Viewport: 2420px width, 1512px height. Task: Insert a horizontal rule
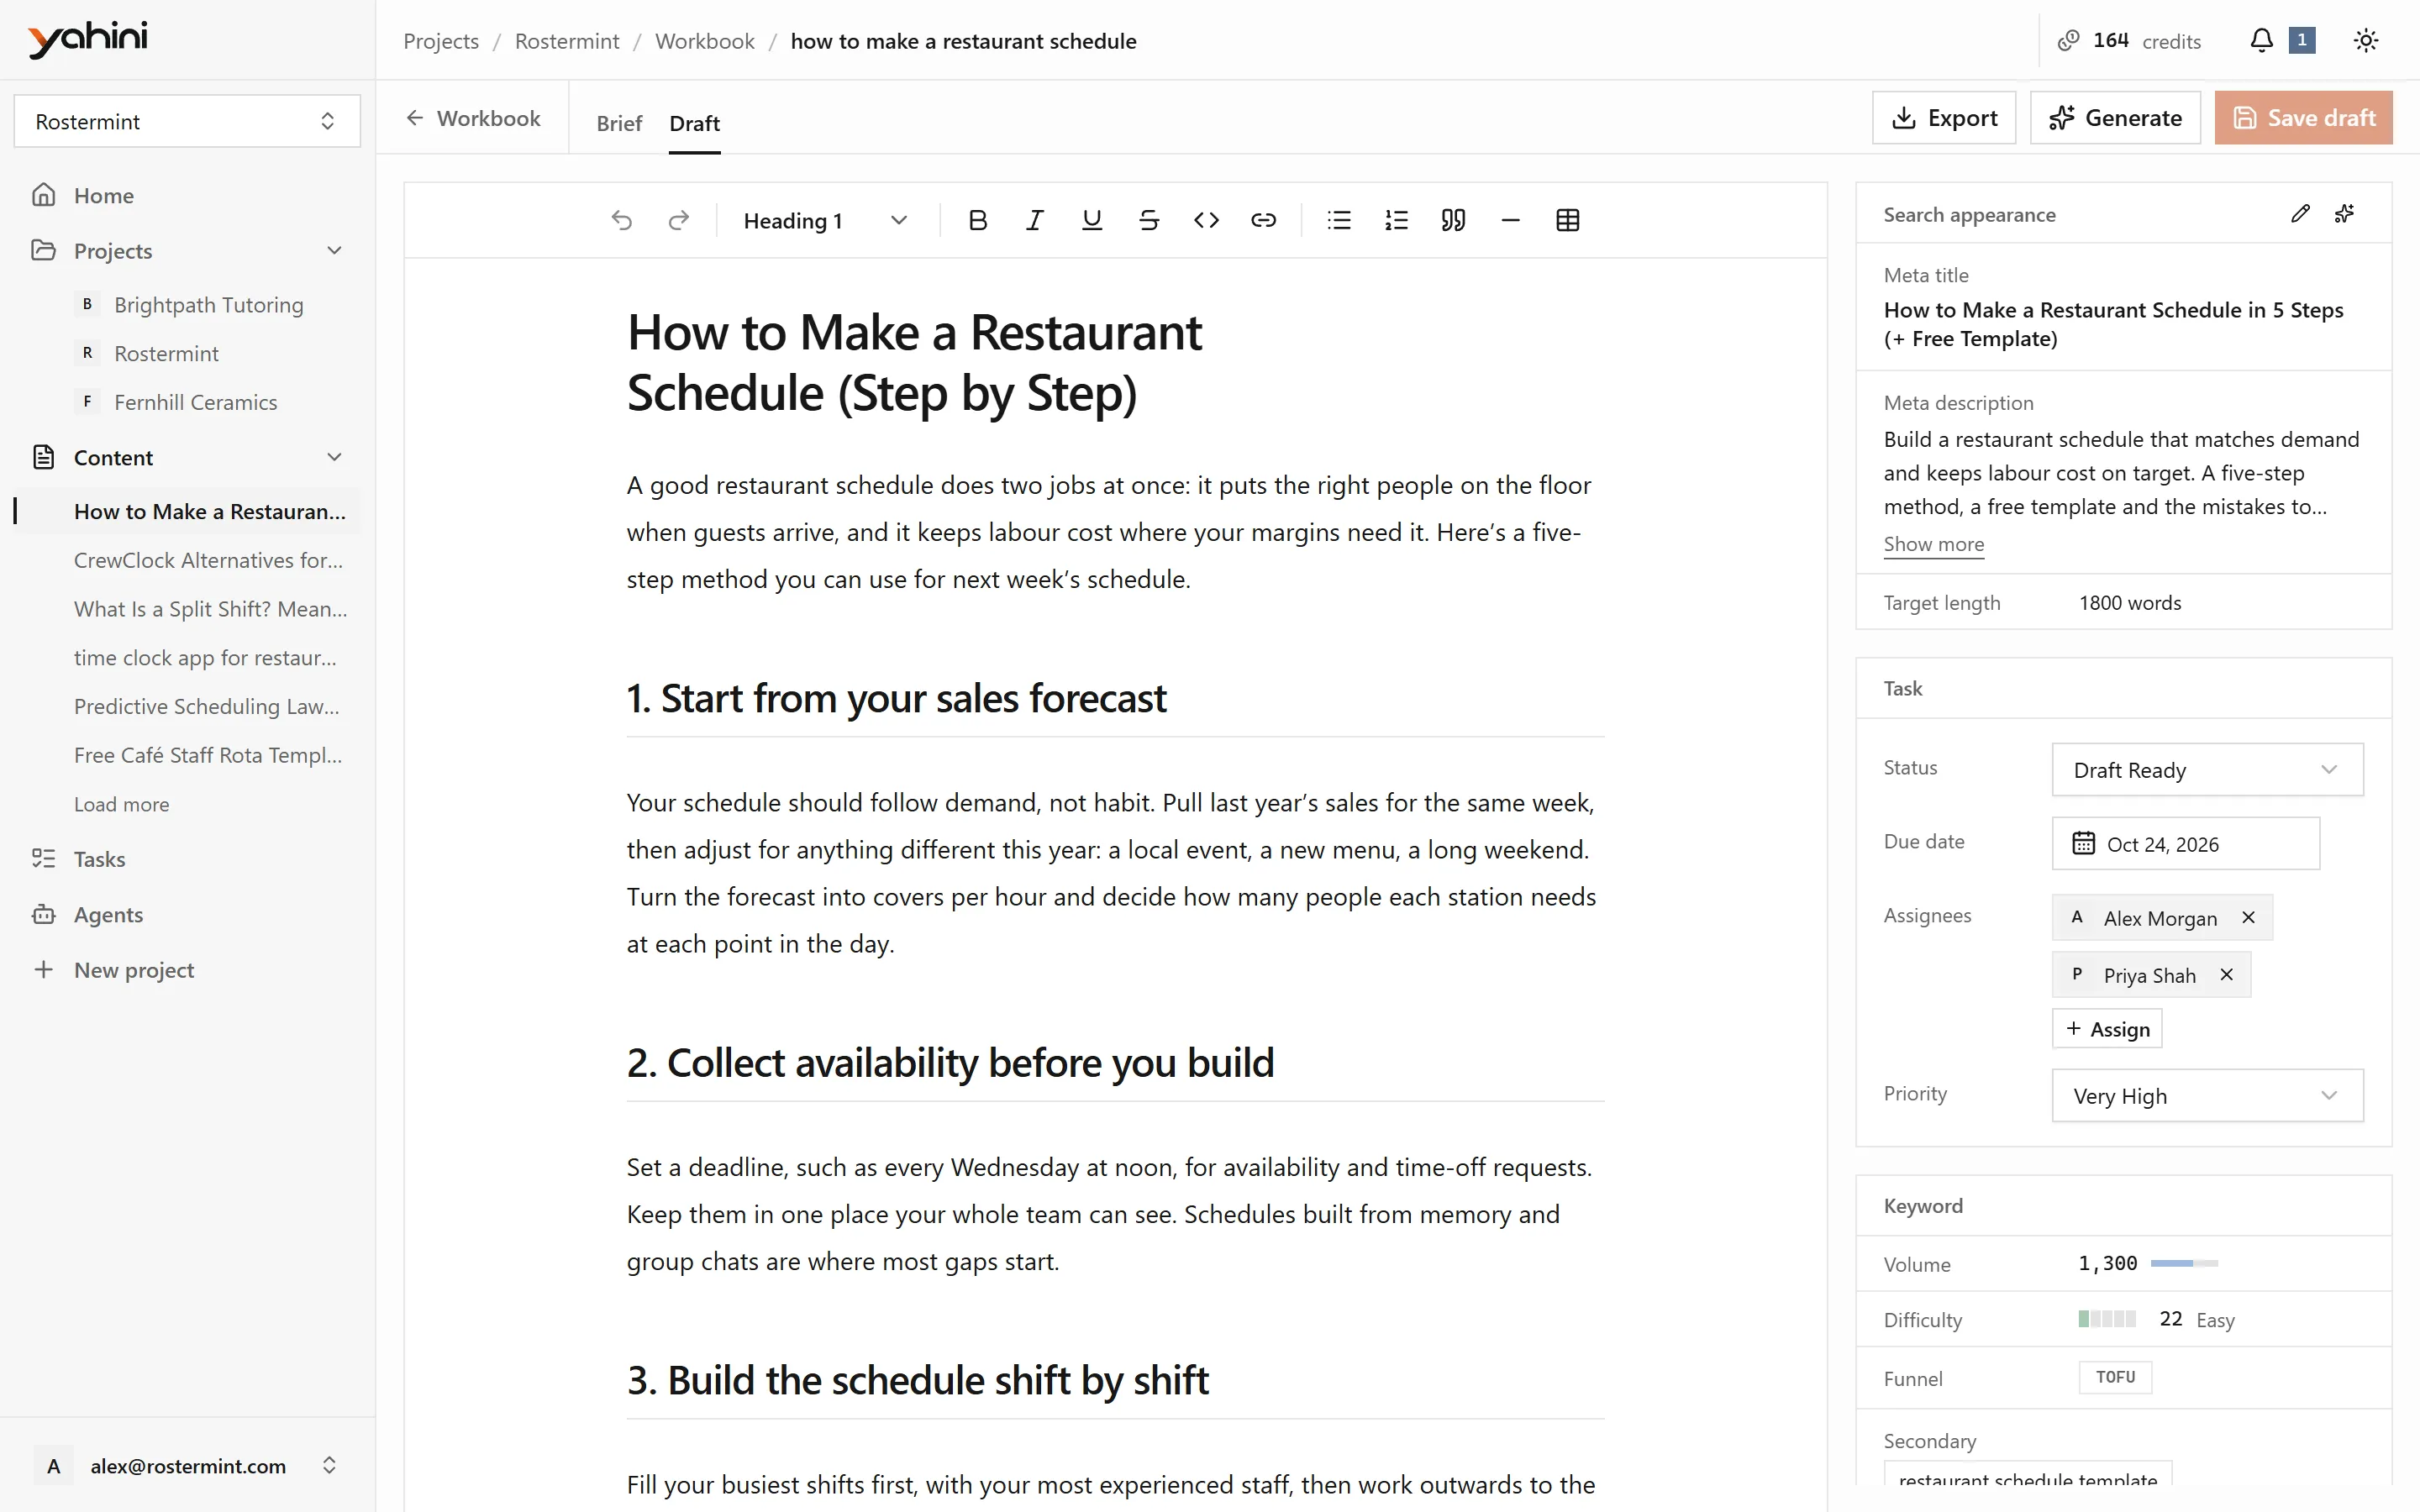click(1510, 220)
